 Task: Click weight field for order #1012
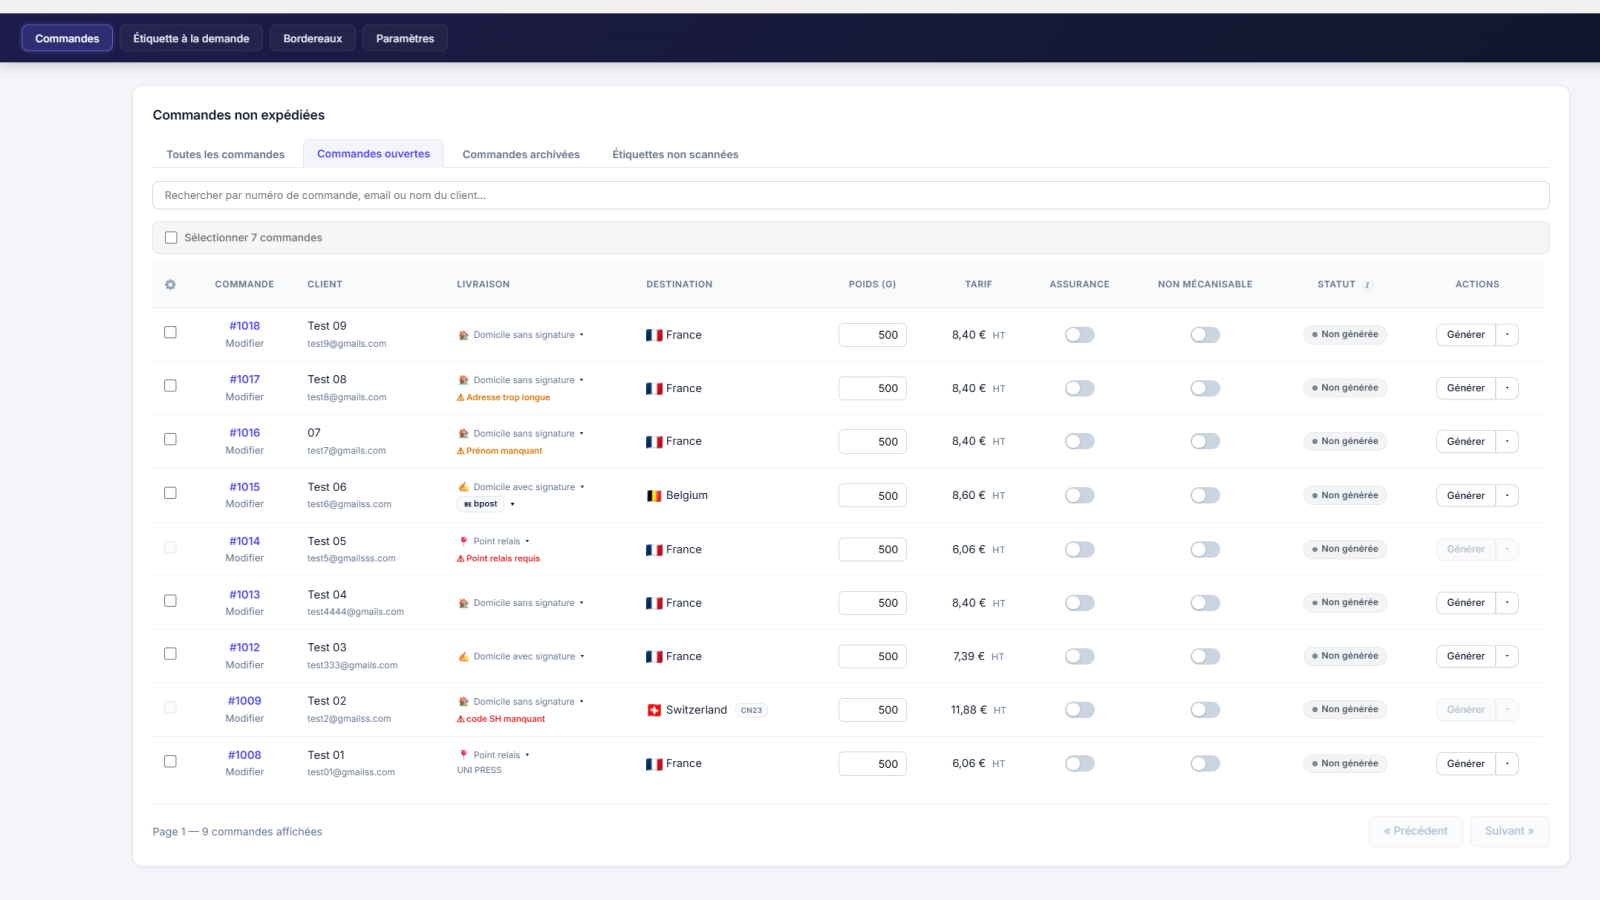coord(872,657)
